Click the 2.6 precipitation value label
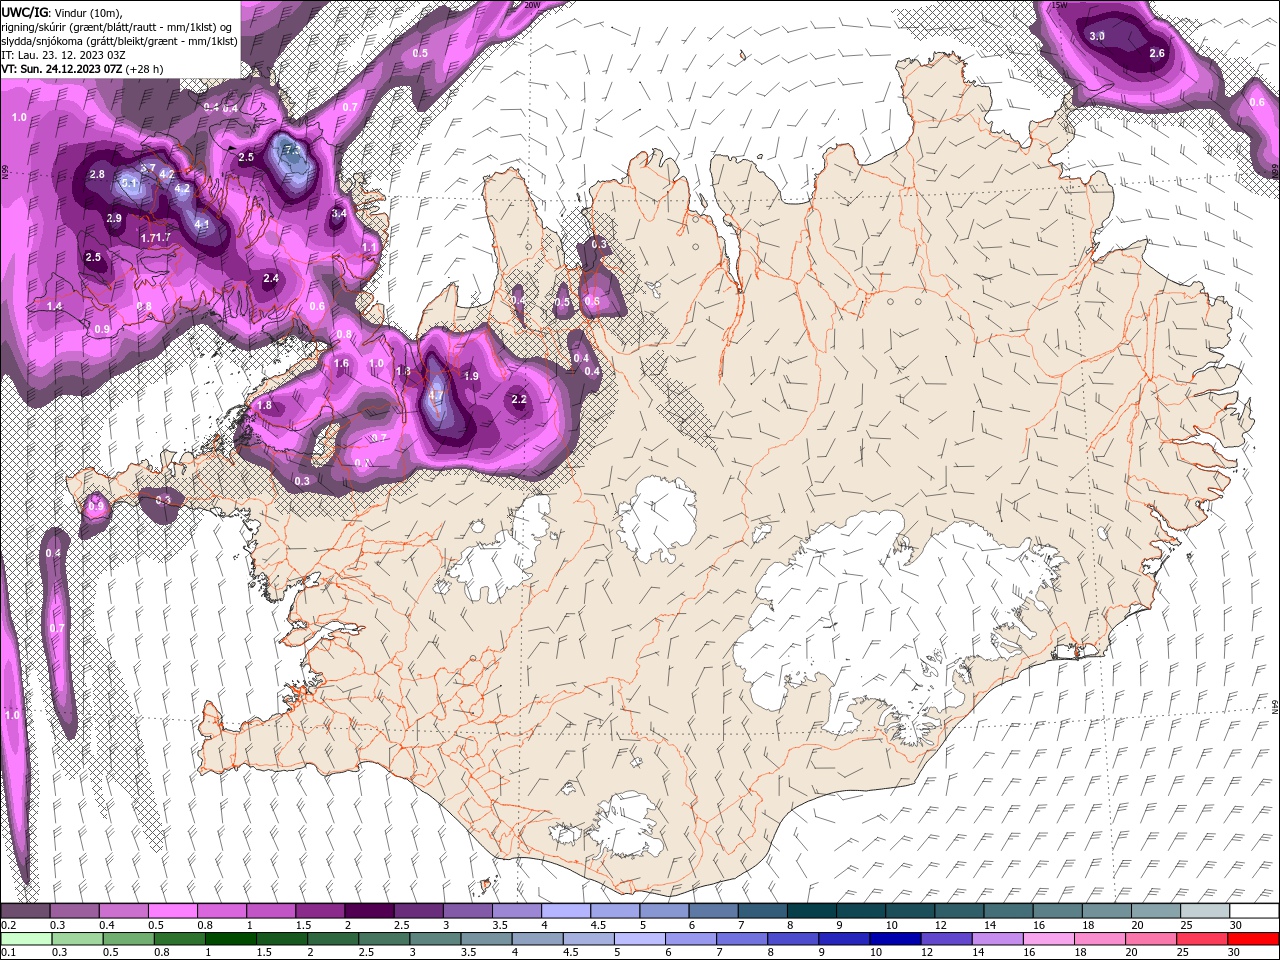 click(1158, 53)
